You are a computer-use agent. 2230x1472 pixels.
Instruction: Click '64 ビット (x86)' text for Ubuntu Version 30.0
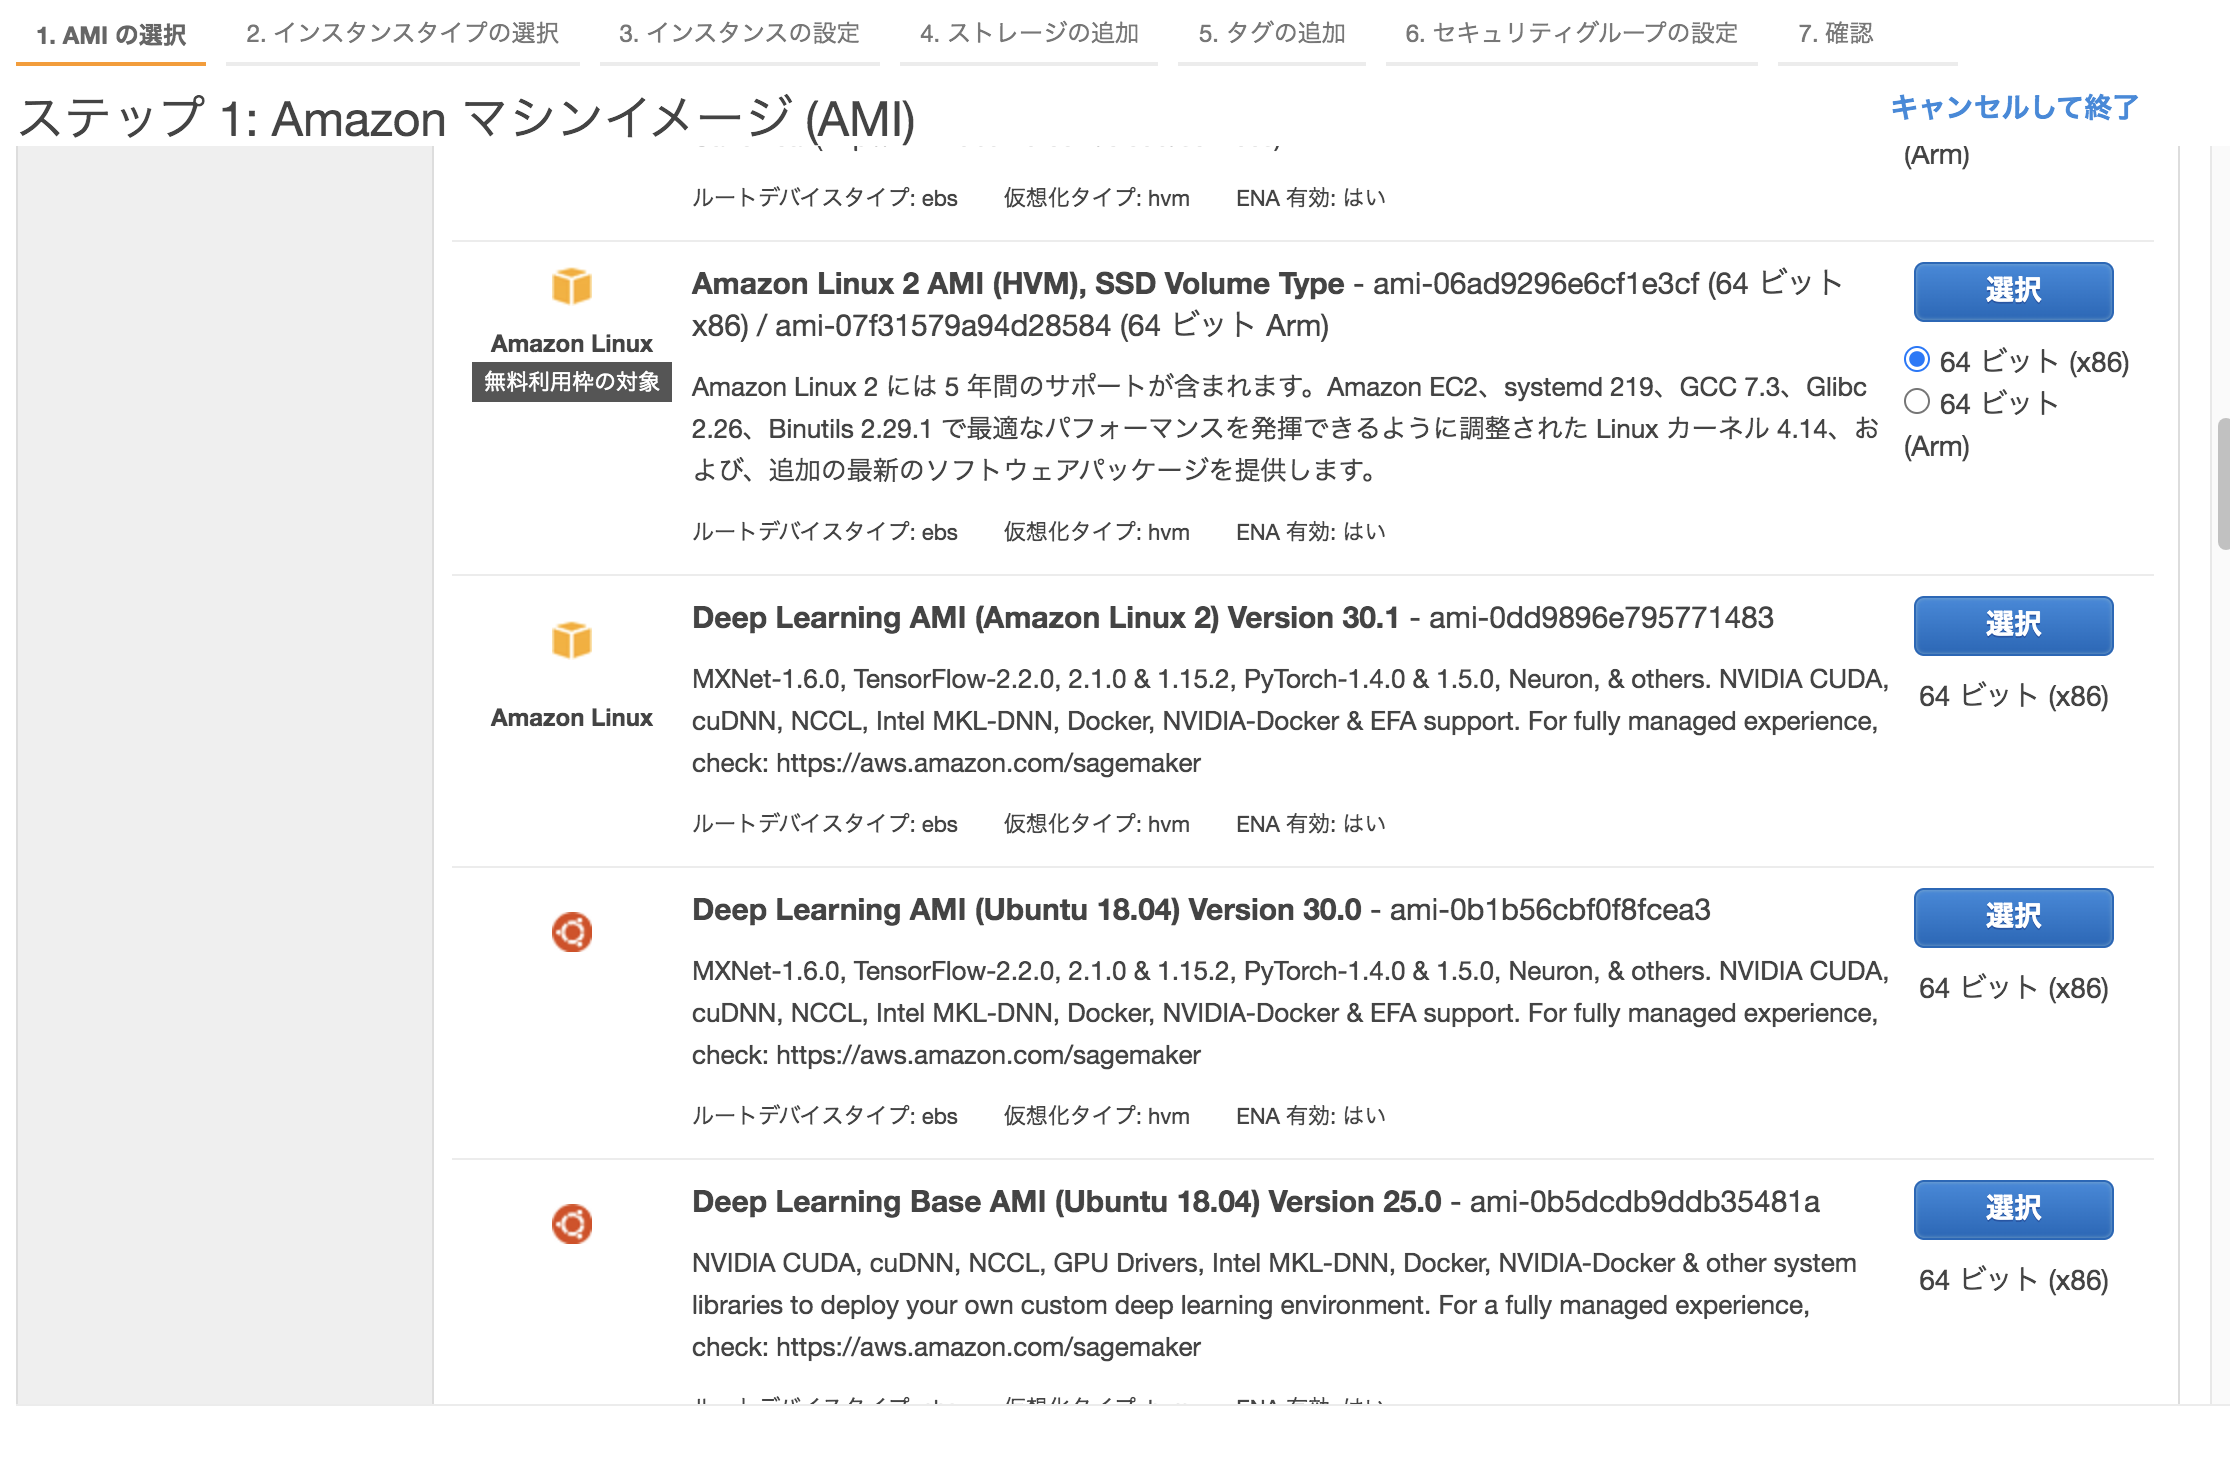pyautogui.click(x=2013, y=988)
